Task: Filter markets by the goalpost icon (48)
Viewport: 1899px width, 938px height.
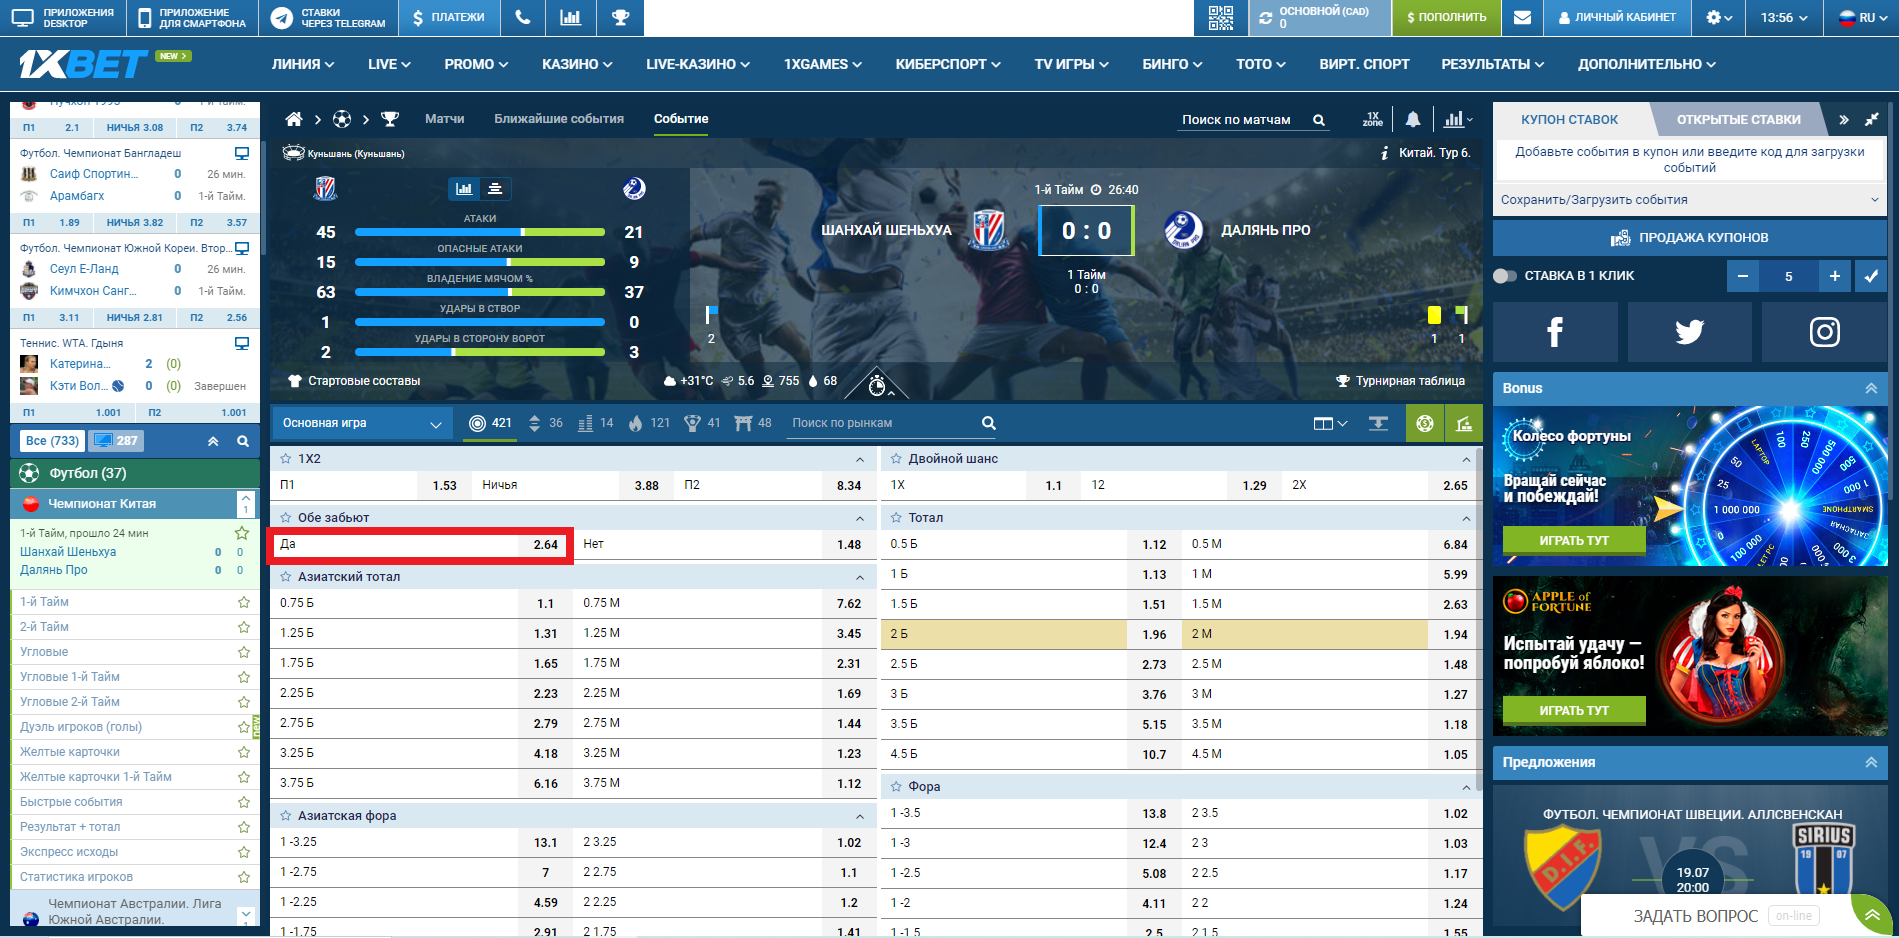Action: click(743, 423)
